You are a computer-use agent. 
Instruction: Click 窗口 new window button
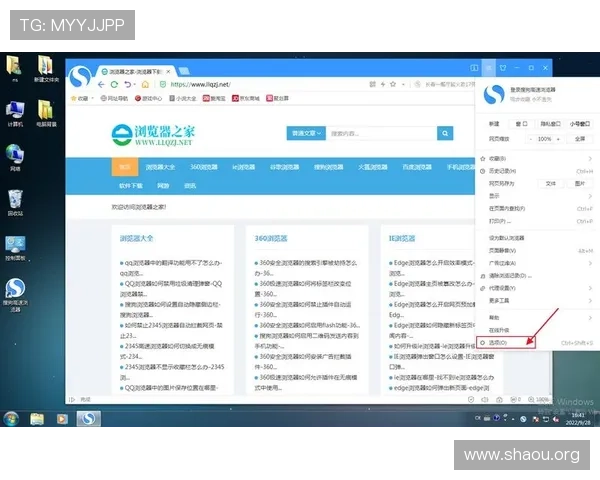(x=521, y=124)
